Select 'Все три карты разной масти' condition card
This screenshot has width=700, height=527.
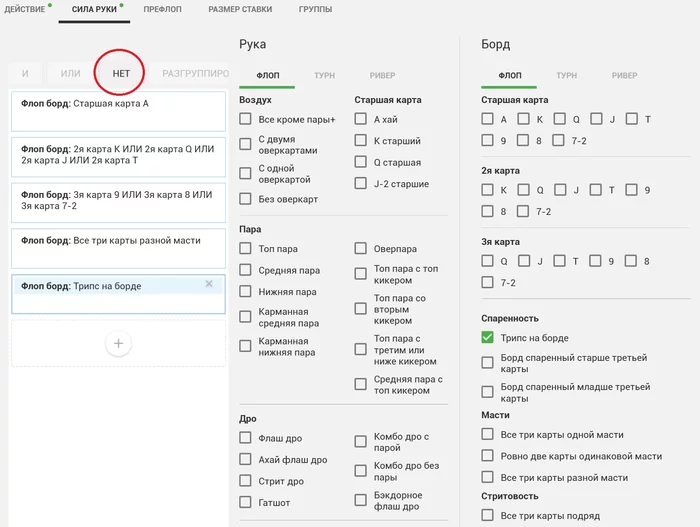click(118, 248)
